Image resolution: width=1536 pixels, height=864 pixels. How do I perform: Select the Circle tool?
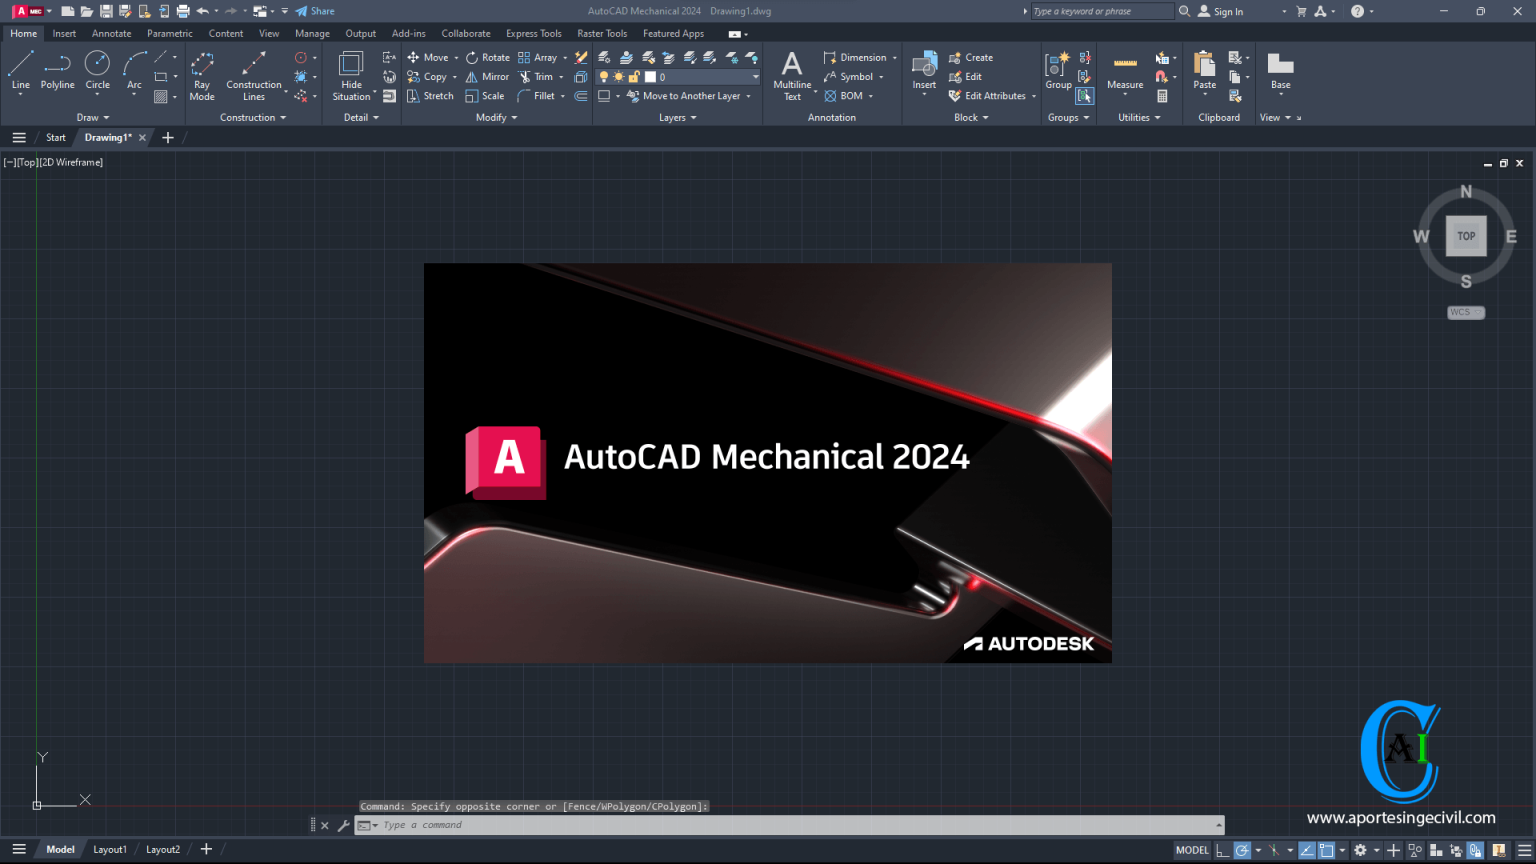(x=97, y=70)
